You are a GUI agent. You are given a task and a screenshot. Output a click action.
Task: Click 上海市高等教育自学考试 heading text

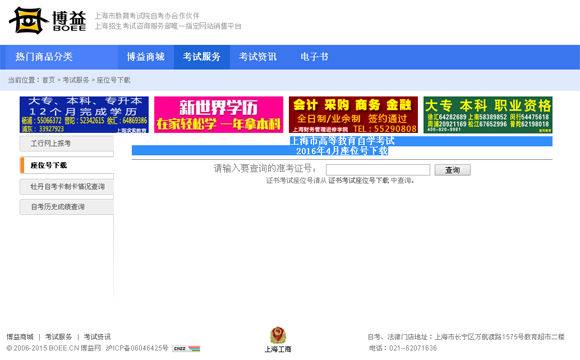[x=342, y=141]
